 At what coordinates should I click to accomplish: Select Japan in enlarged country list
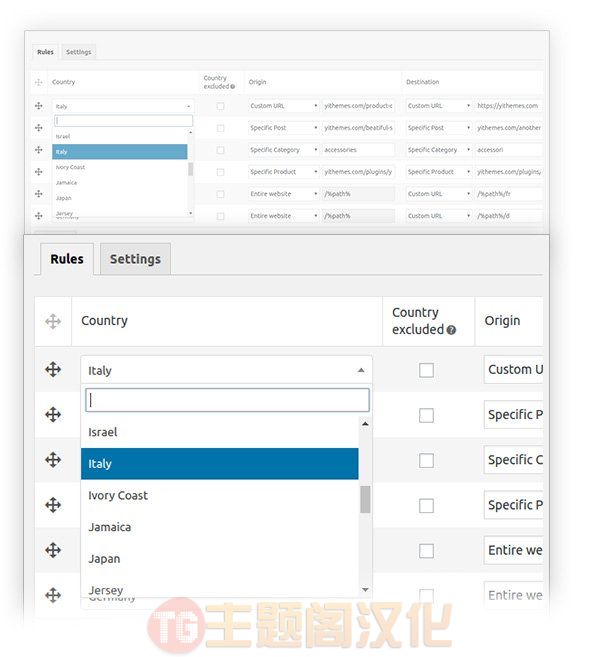[220, 559]
